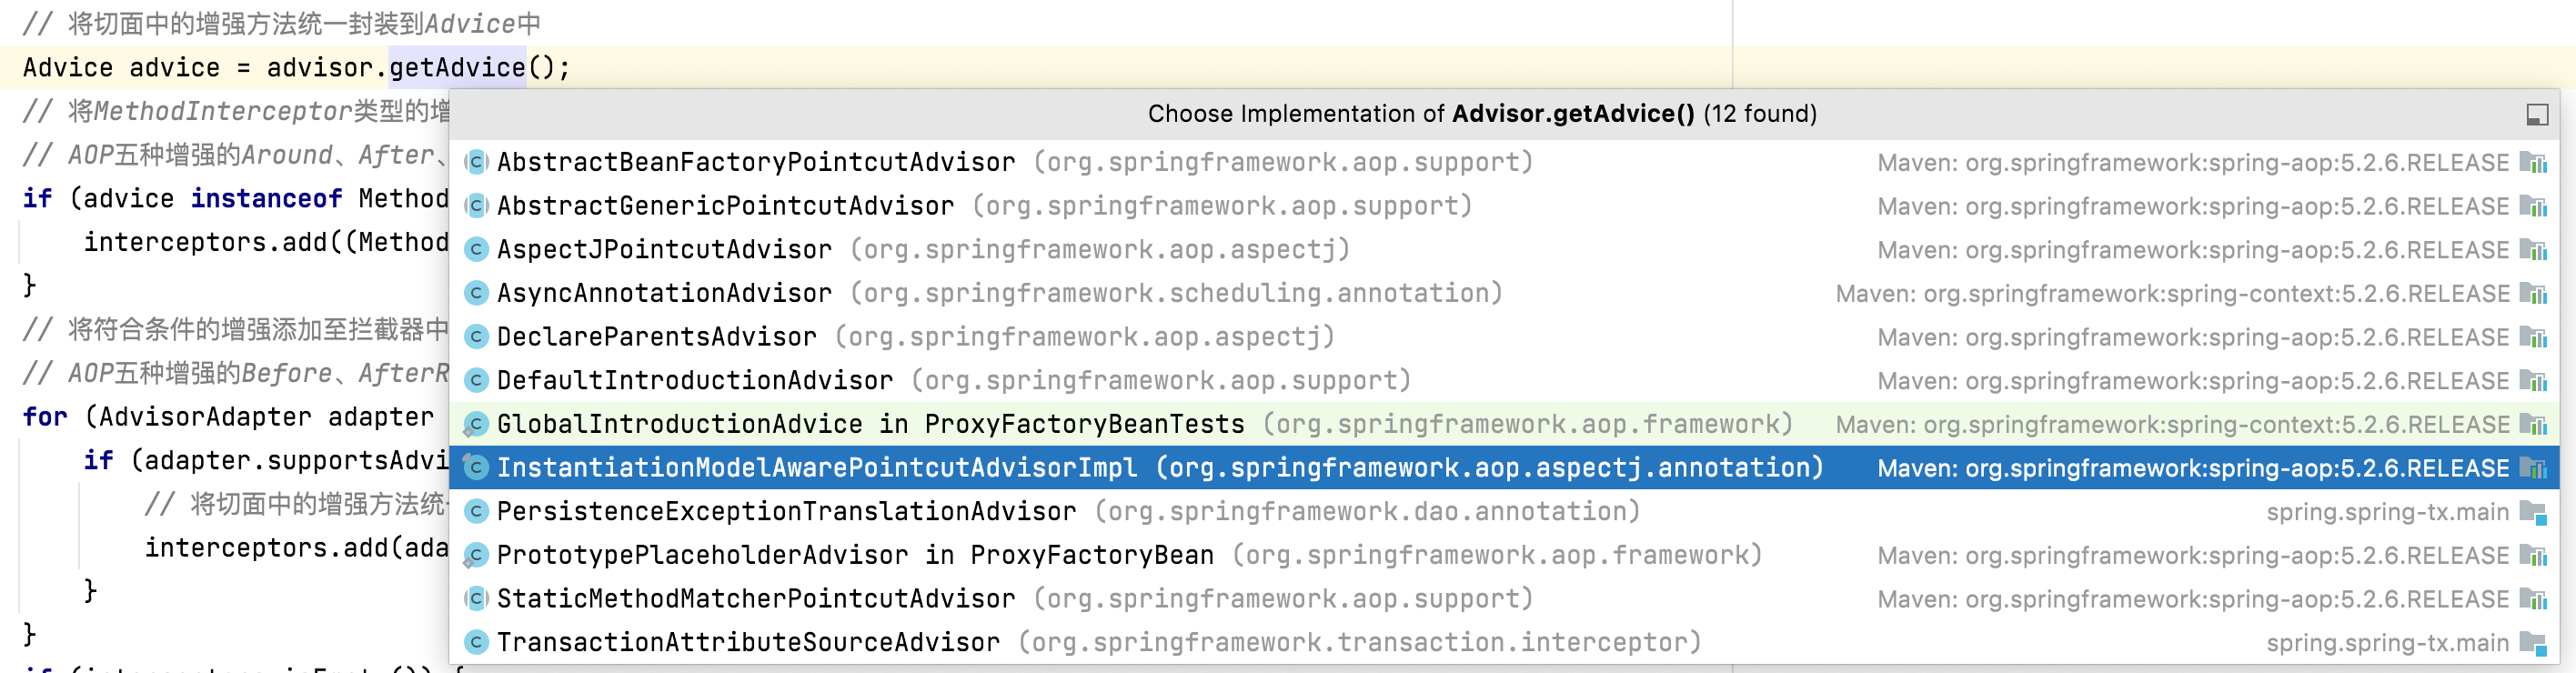Select DefaultIntroductionAdvisor from the list
Screen dimensions: 2576x673
(1504, 381)
